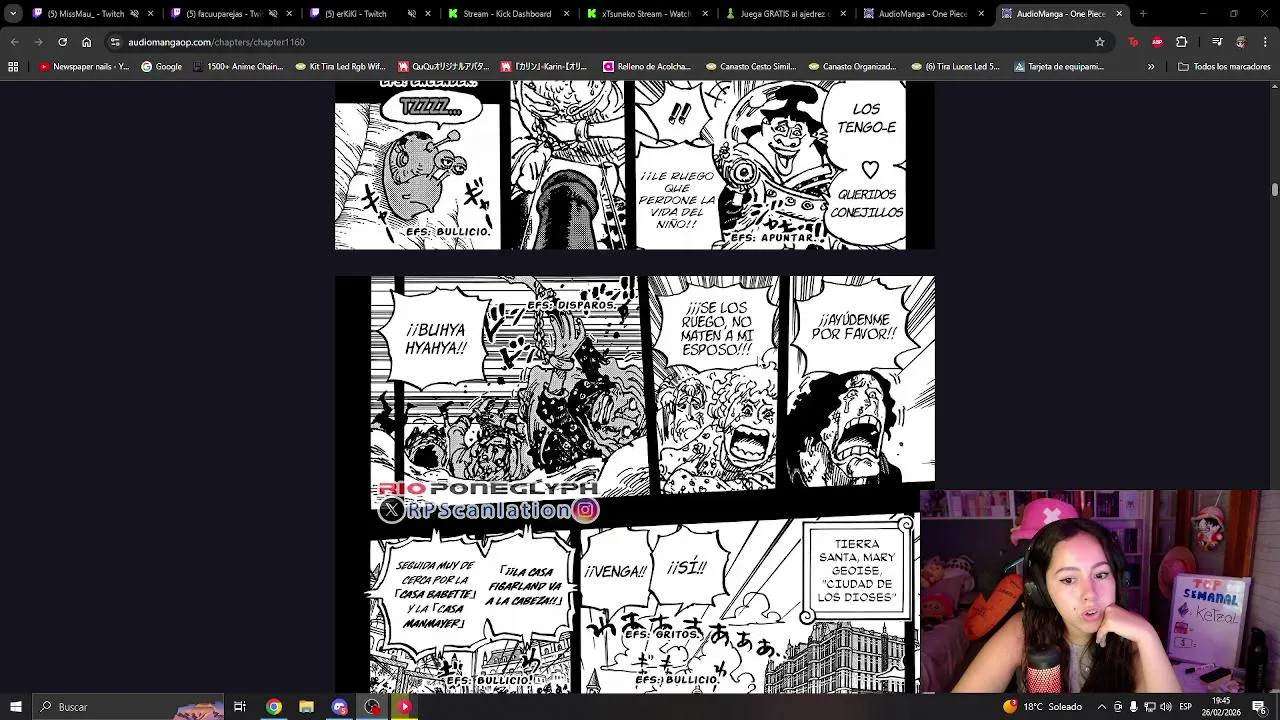
Task: Open the 1500+ Anime Chain bookmark
Action: point(238,66)
